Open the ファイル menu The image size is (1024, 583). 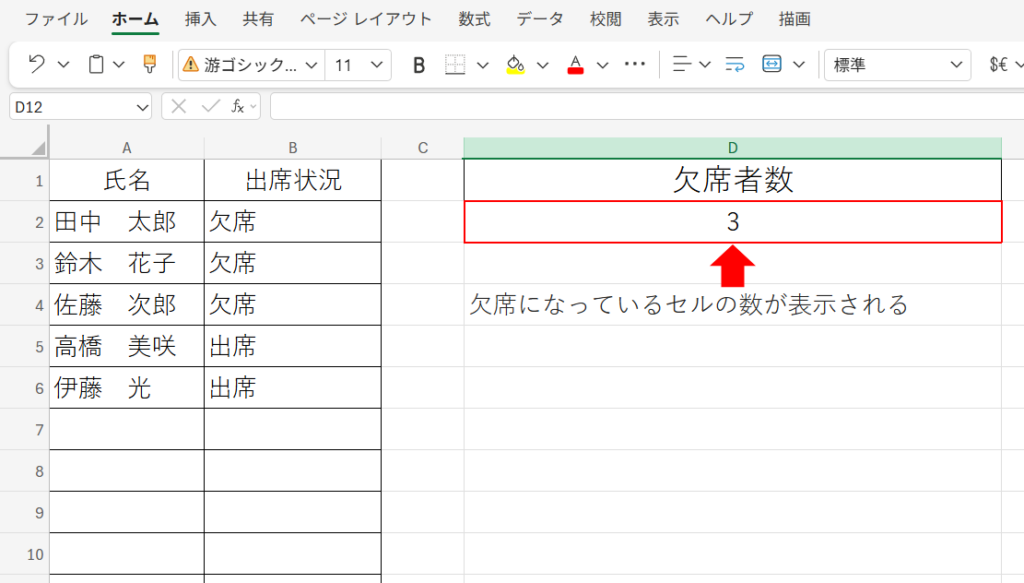(55, 19)
